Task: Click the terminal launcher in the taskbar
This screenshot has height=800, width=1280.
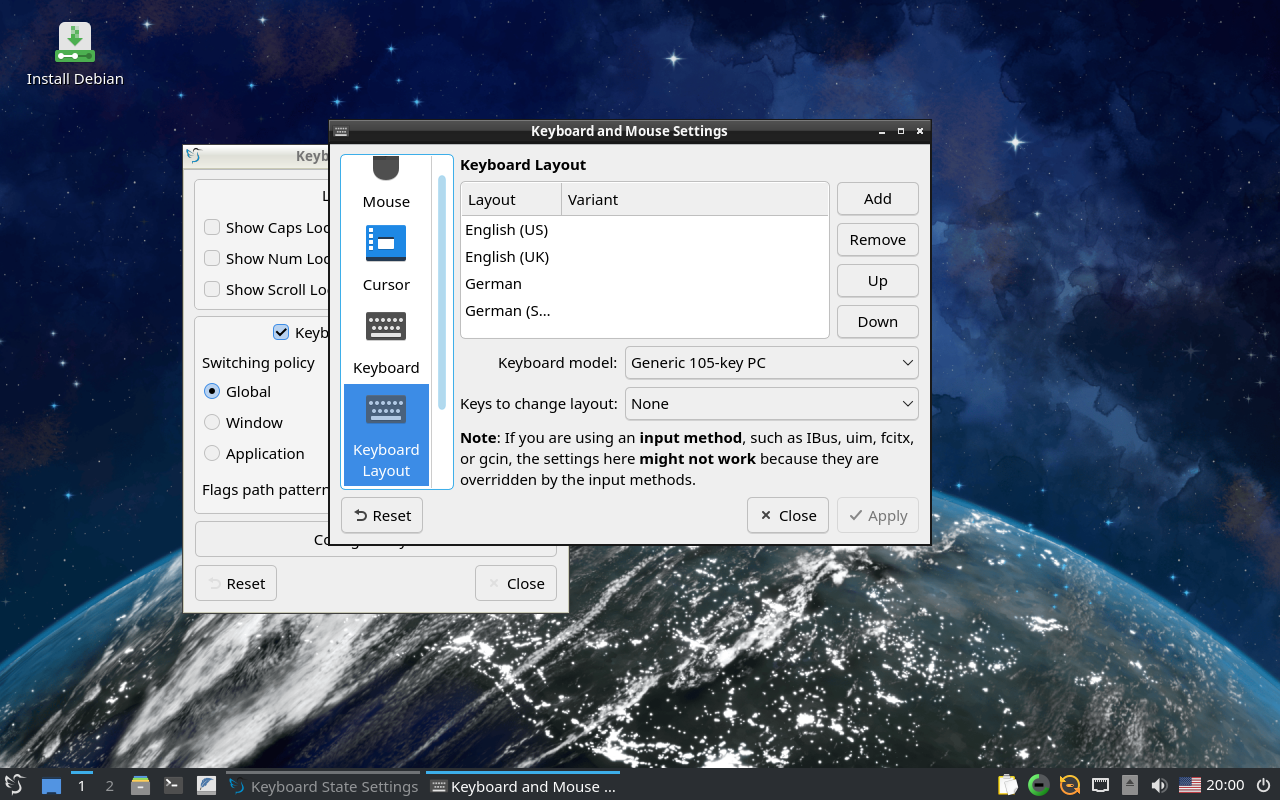Action: click(x=173, y=786)
